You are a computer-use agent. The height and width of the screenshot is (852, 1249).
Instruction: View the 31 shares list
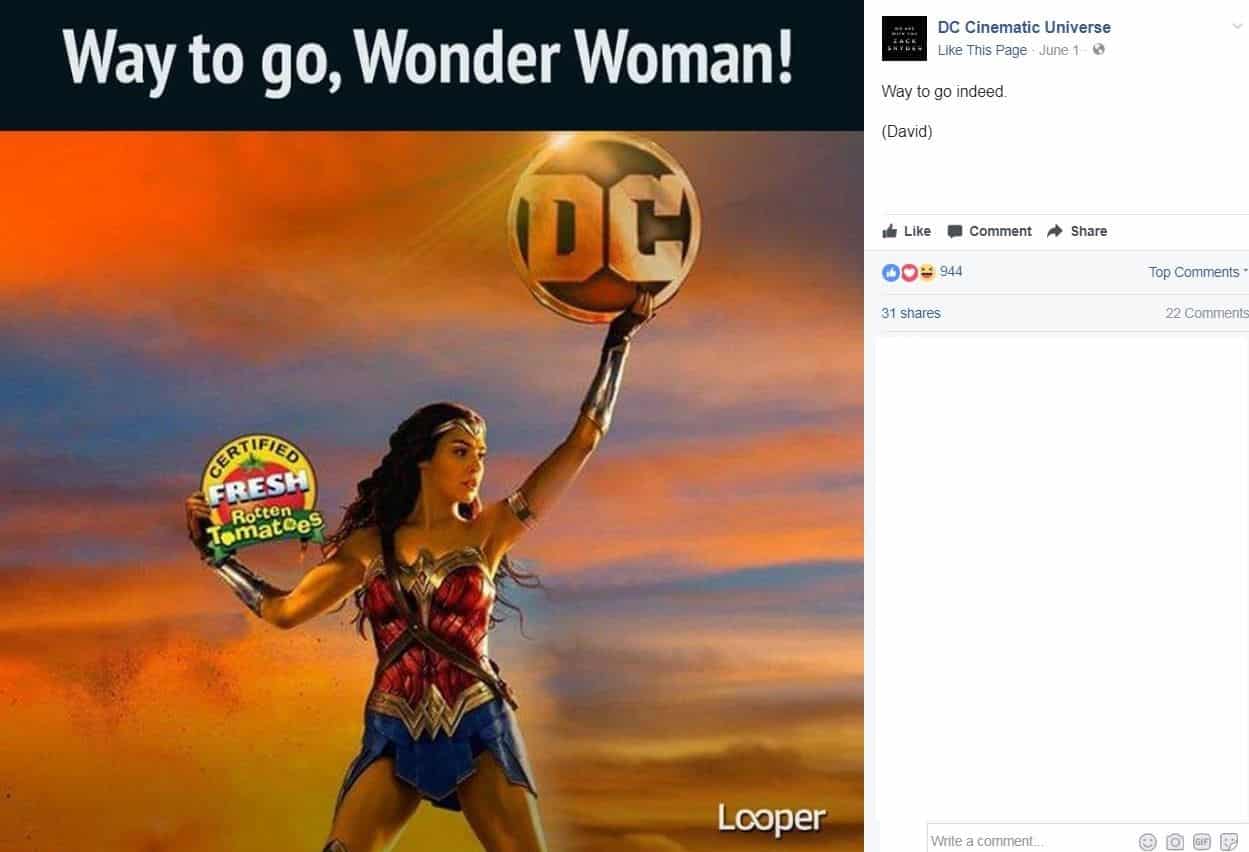tap(911, 313)
